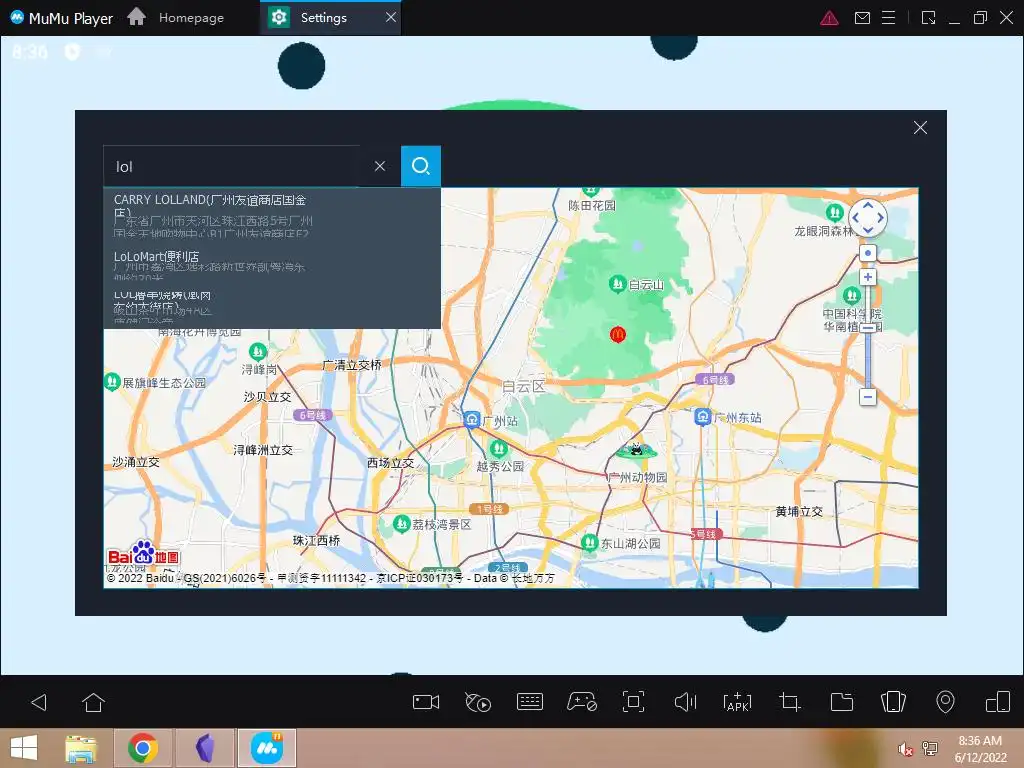Switch to the Homepage tab
Viewport: 1024px width, 768px height.
coord(176,18)
